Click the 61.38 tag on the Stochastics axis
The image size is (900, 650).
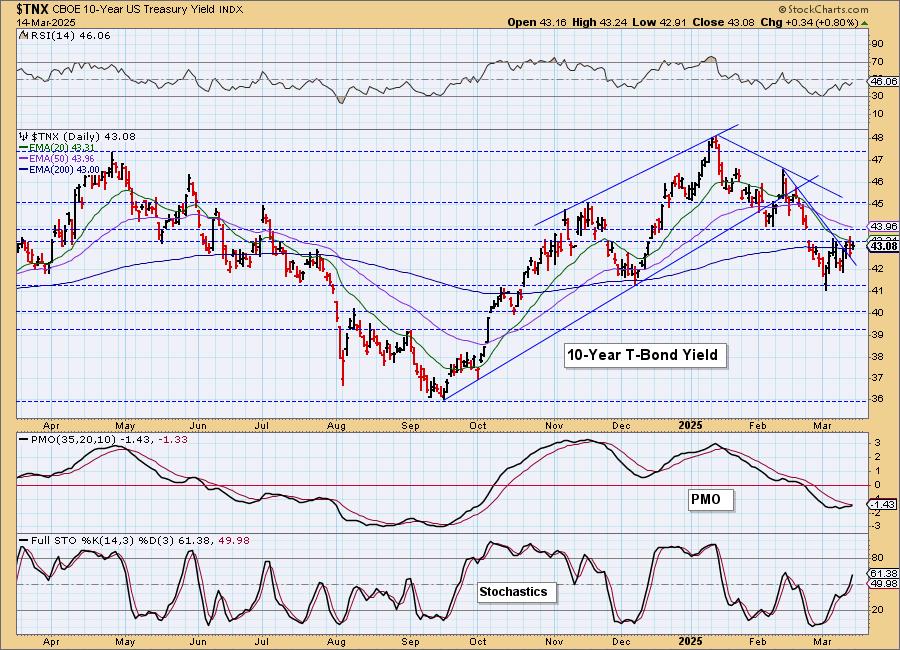coord(884,574)
